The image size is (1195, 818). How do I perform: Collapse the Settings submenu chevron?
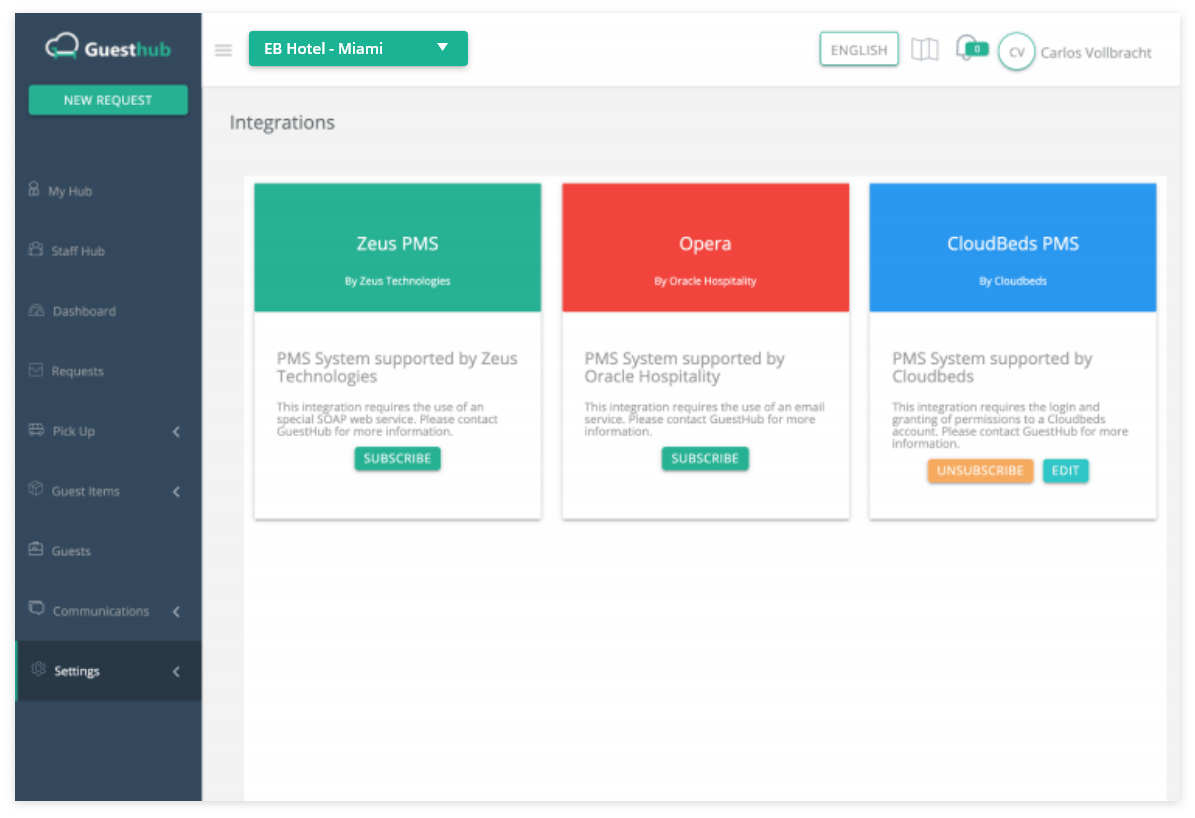point(176,672)
